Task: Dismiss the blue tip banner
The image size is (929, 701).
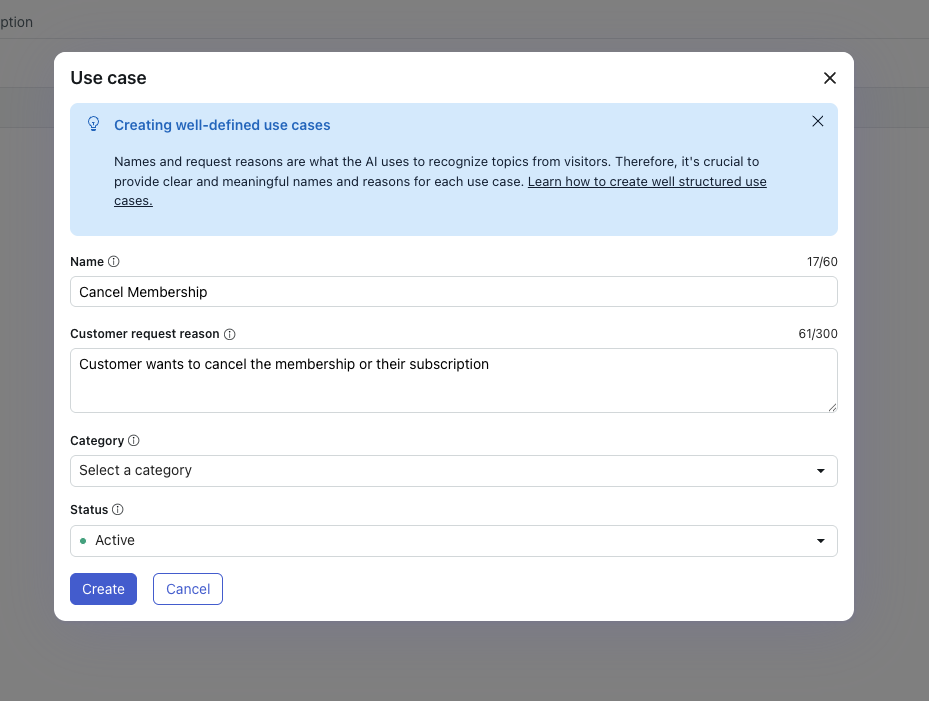Action: [817, 121]
